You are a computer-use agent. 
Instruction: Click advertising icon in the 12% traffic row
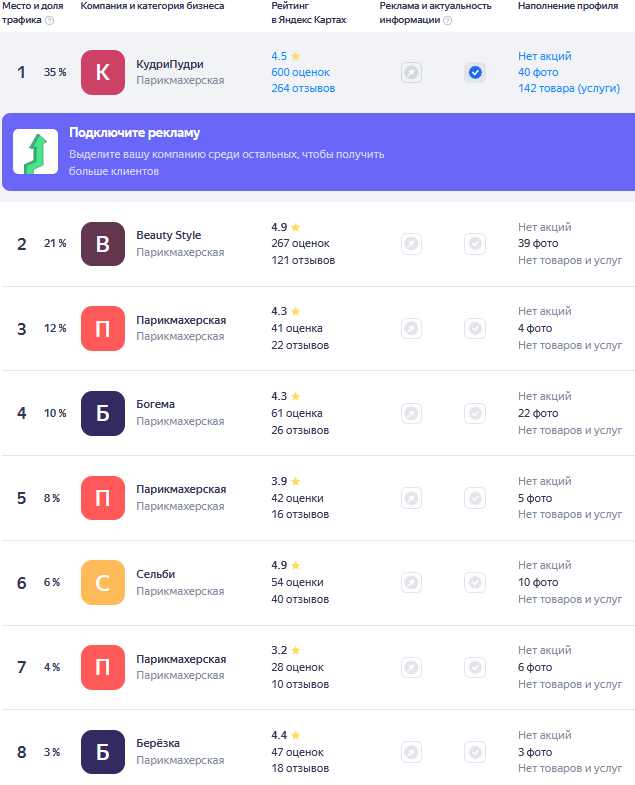point(411,328)
